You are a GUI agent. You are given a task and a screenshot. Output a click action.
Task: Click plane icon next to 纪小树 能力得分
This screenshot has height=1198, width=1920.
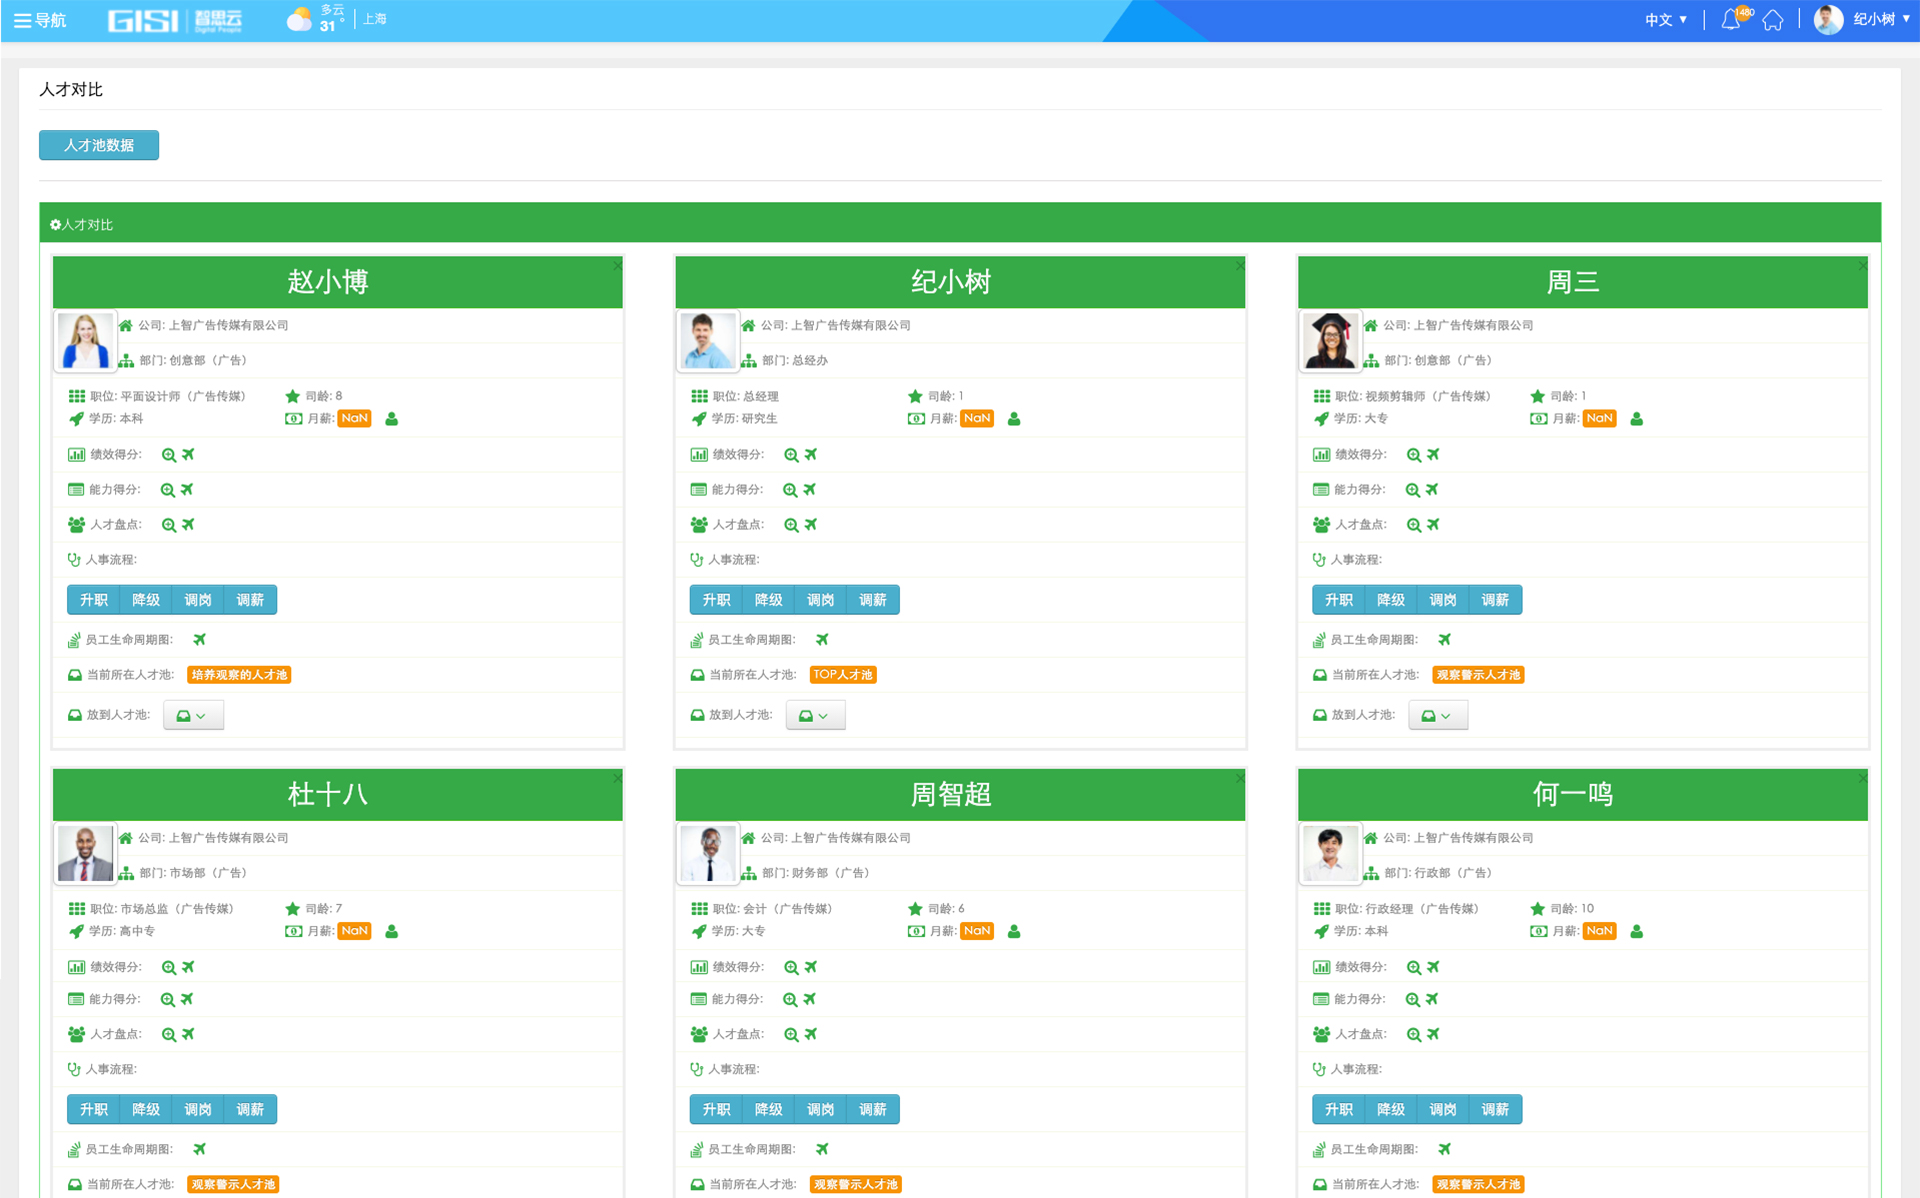click(x=810, y=490)
